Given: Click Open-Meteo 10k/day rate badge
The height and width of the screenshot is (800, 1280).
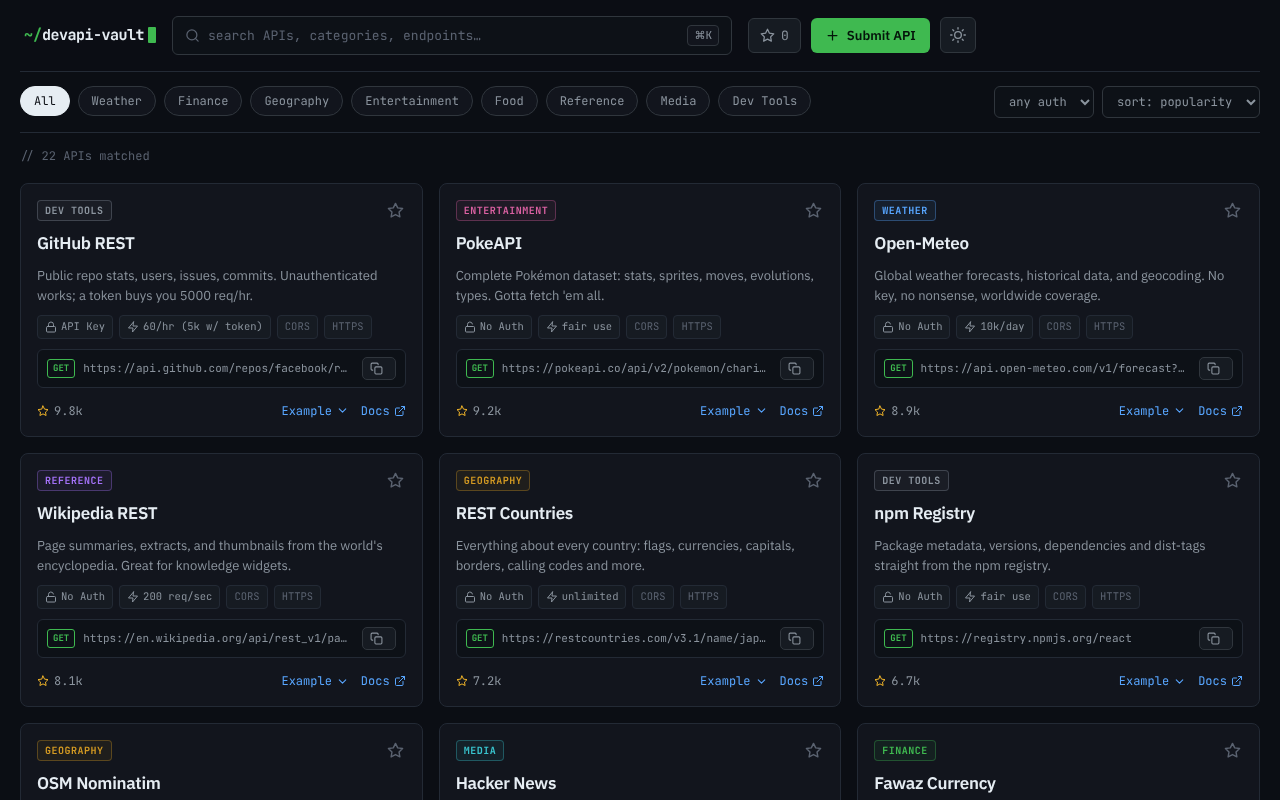Looking at the screenshot, I should 994,326.
